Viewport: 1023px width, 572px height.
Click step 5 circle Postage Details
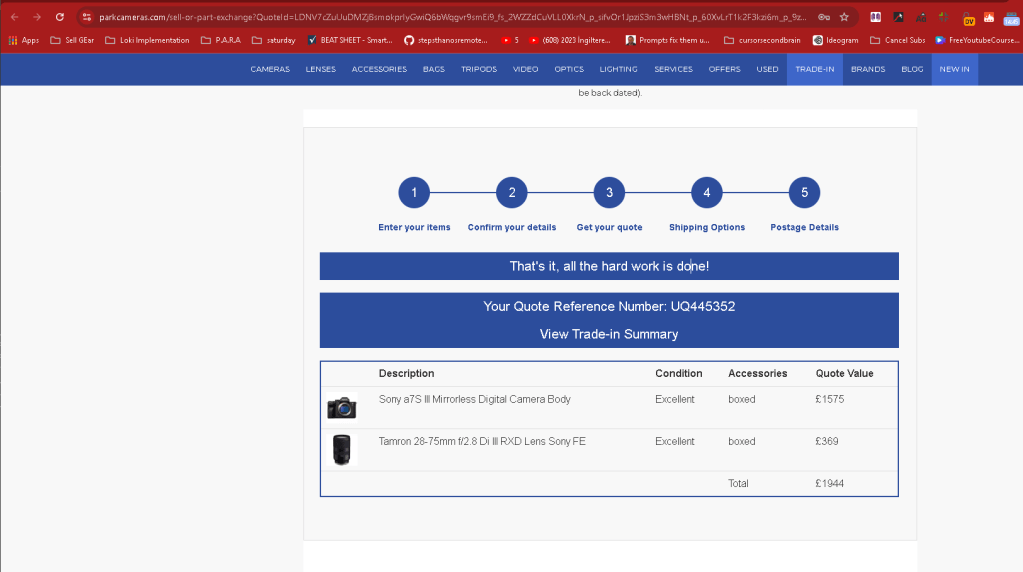click(804, 192)
